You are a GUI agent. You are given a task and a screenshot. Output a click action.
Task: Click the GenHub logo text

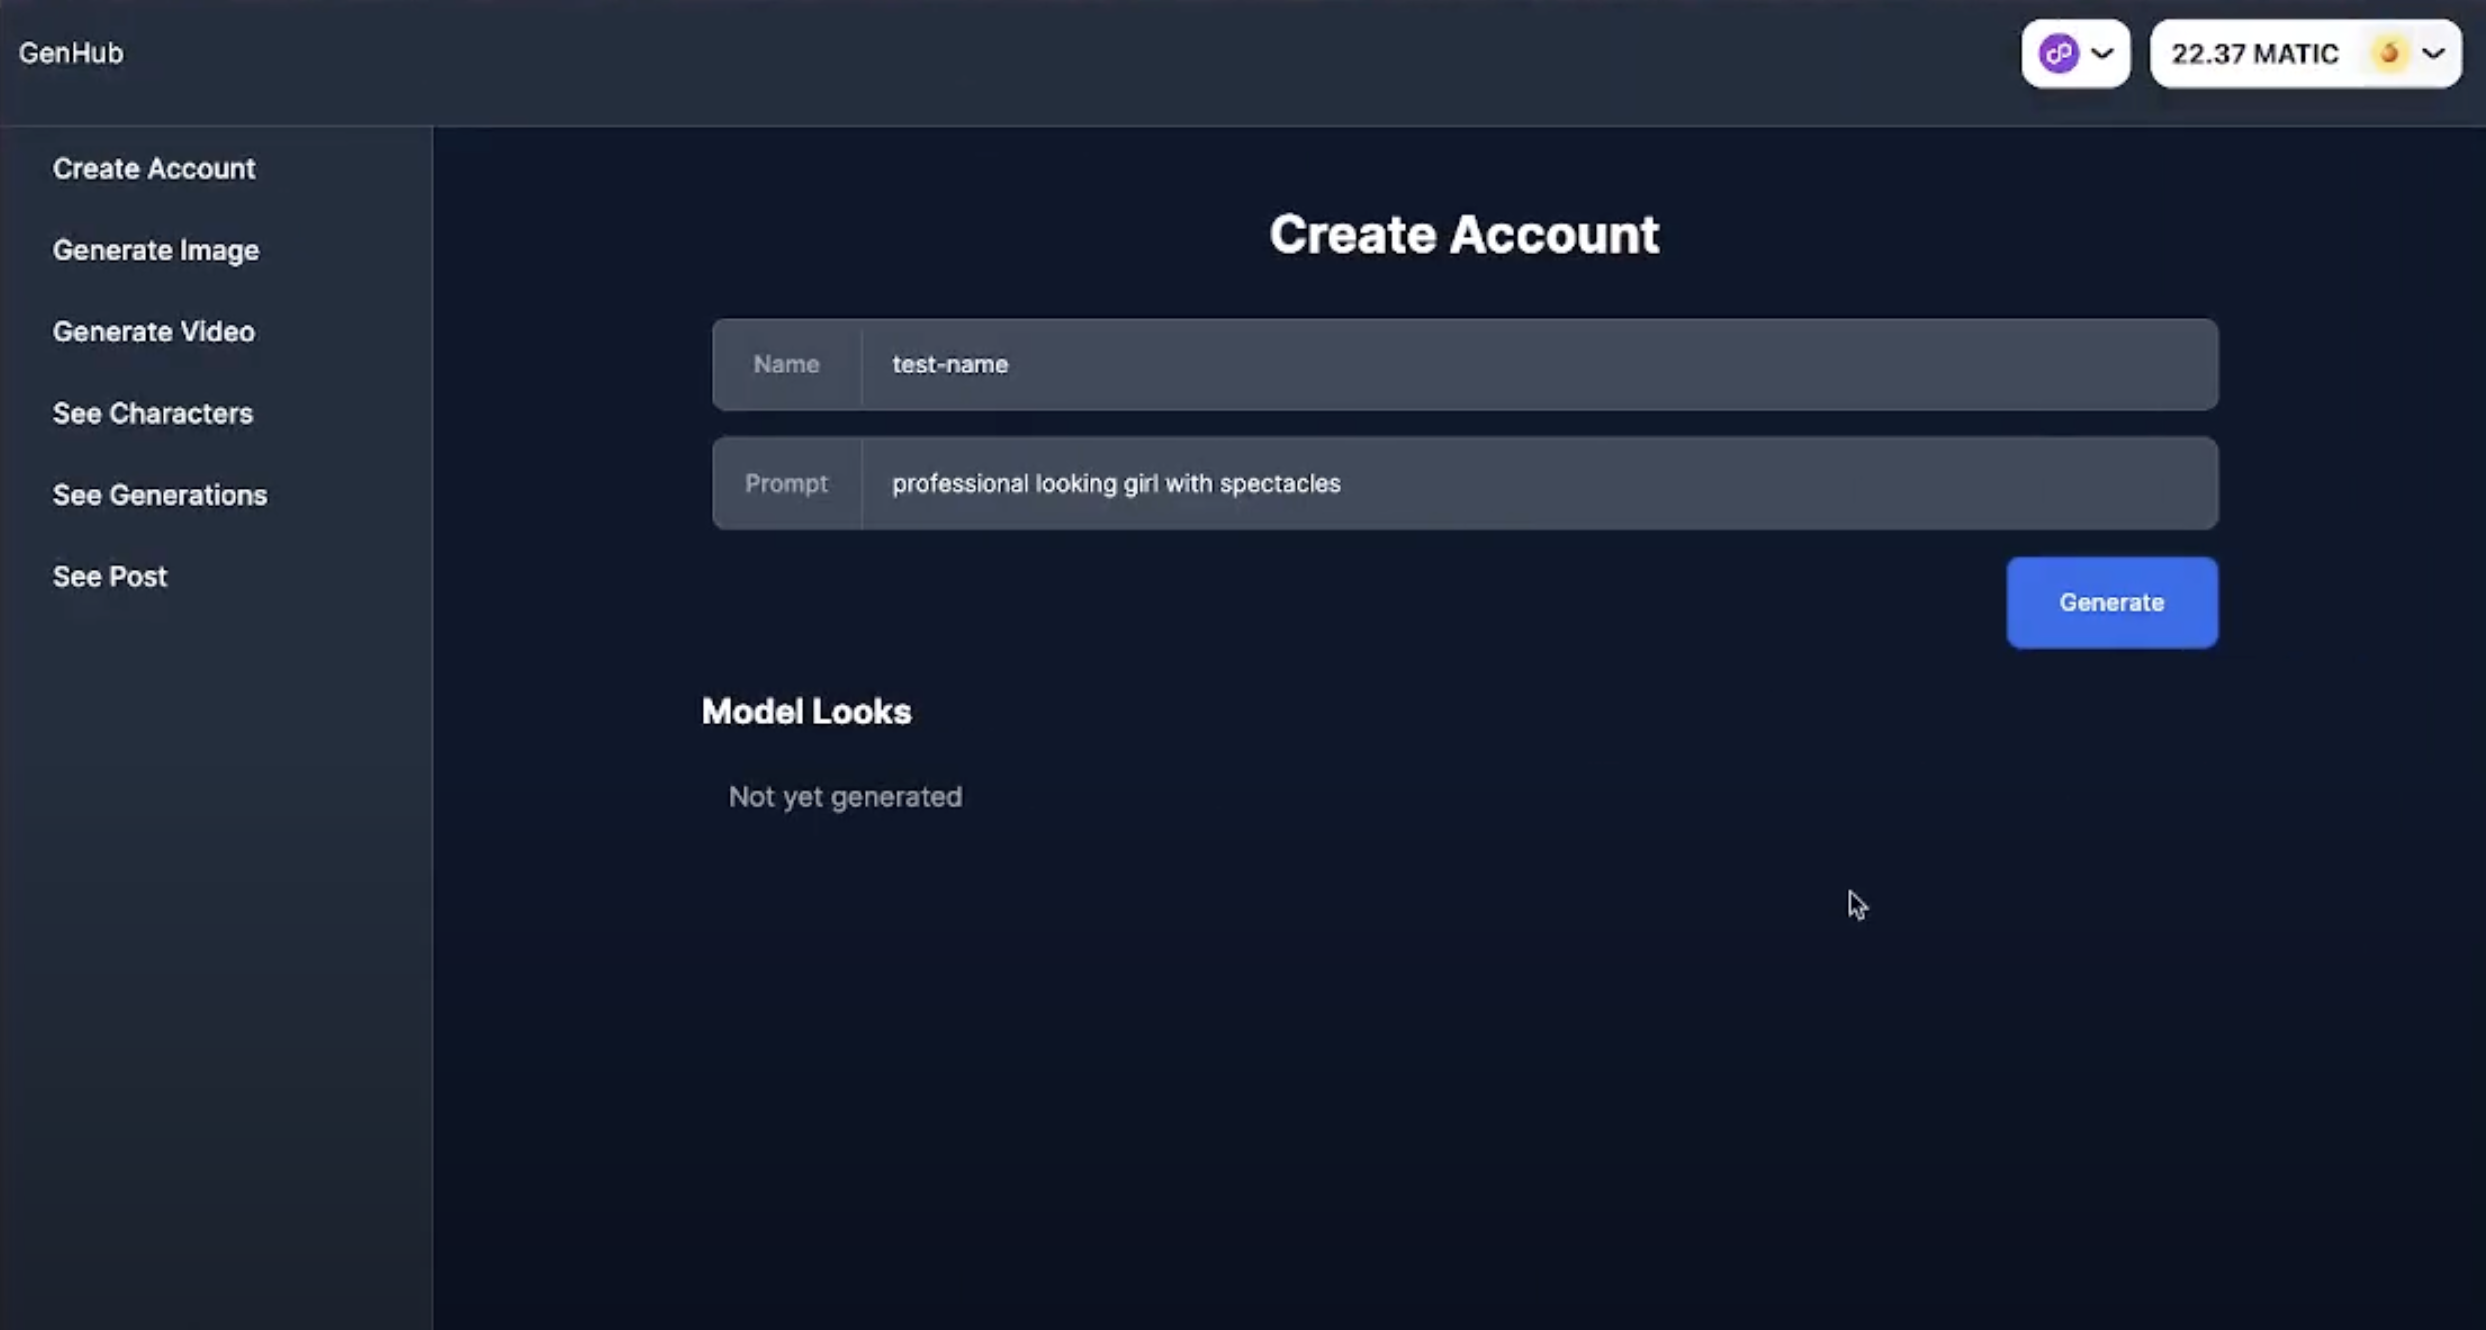coord(71,53)
